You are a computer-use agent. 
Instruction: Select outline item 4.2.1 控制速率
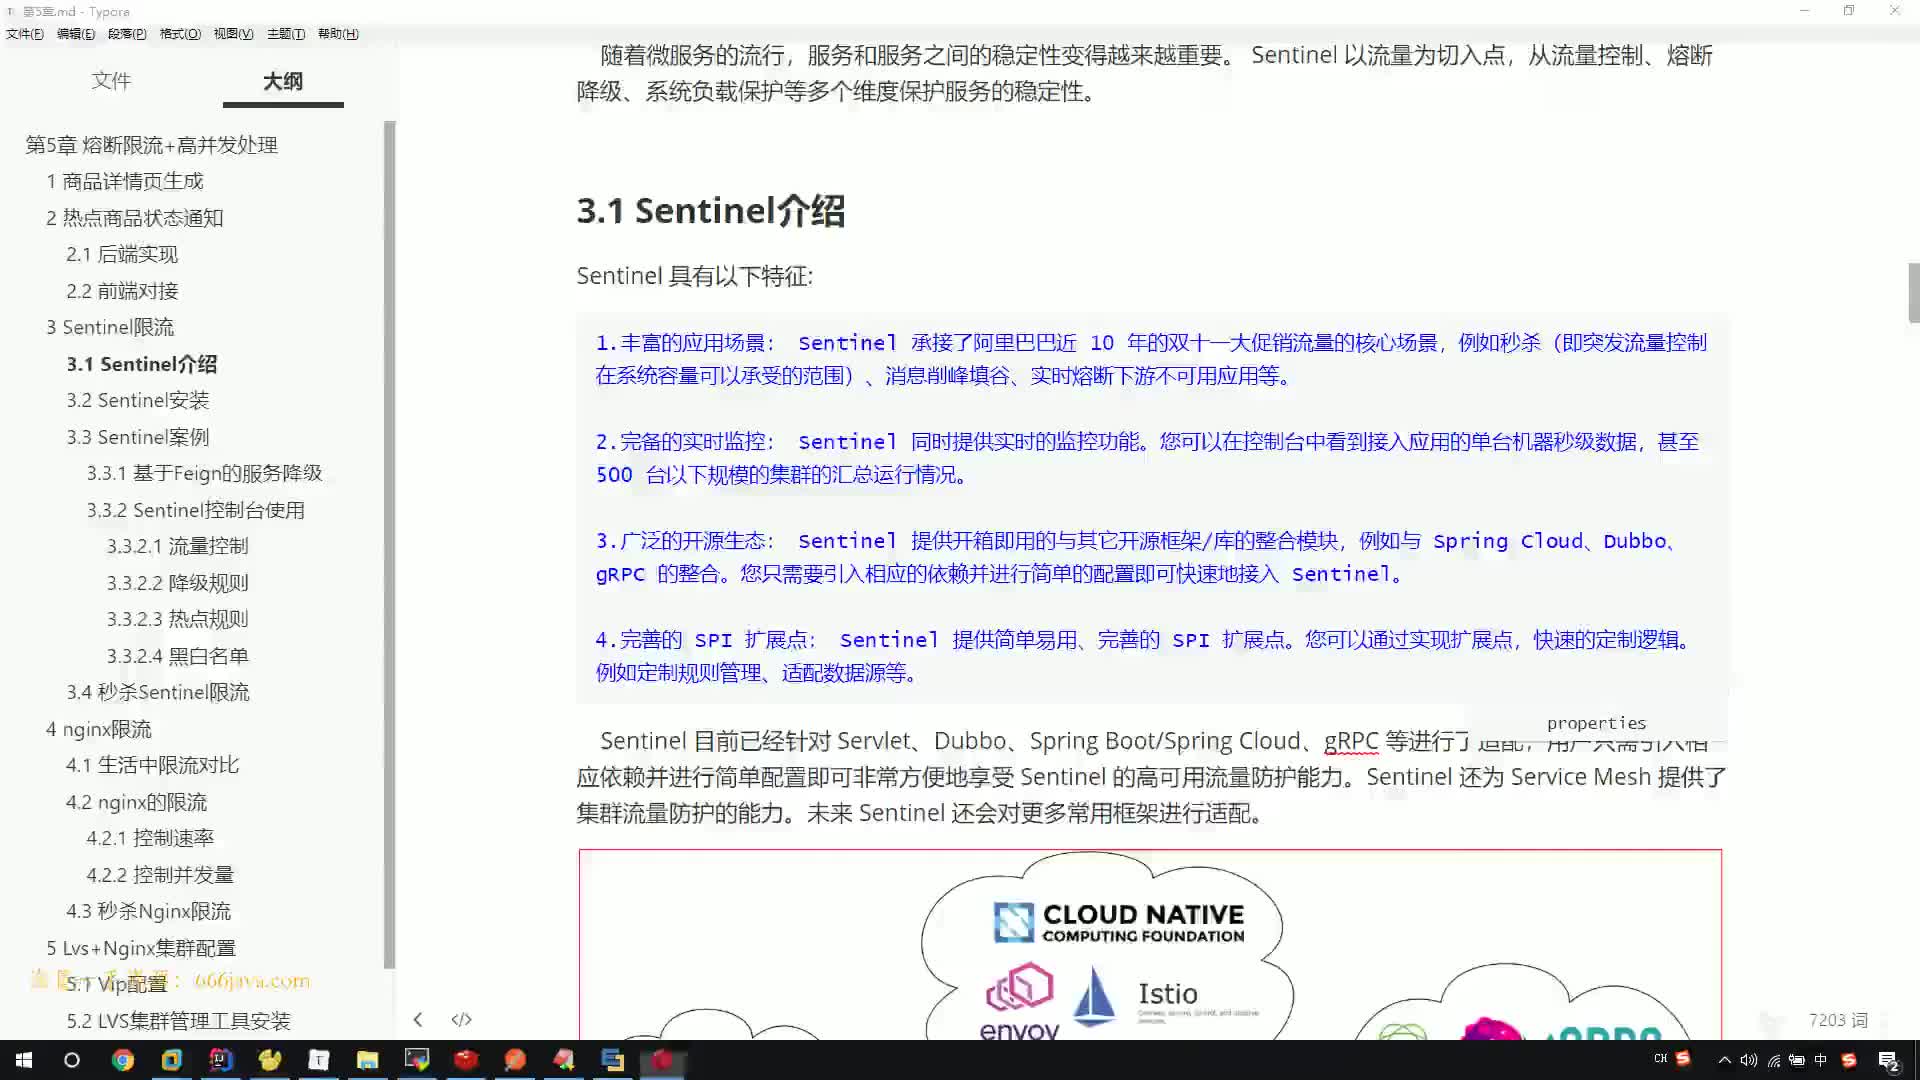150,838
